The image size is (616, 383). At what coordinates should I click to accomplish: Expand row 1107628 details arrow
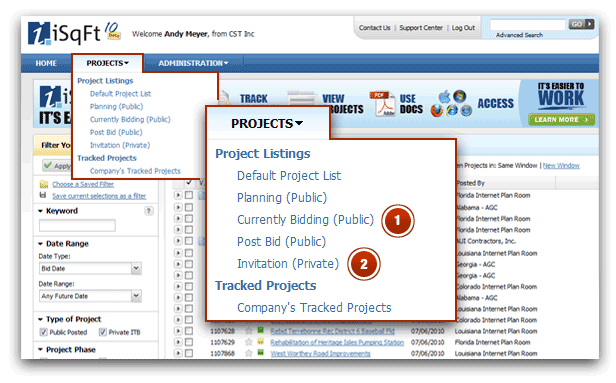pyautogui.click(x=178, y=331)
